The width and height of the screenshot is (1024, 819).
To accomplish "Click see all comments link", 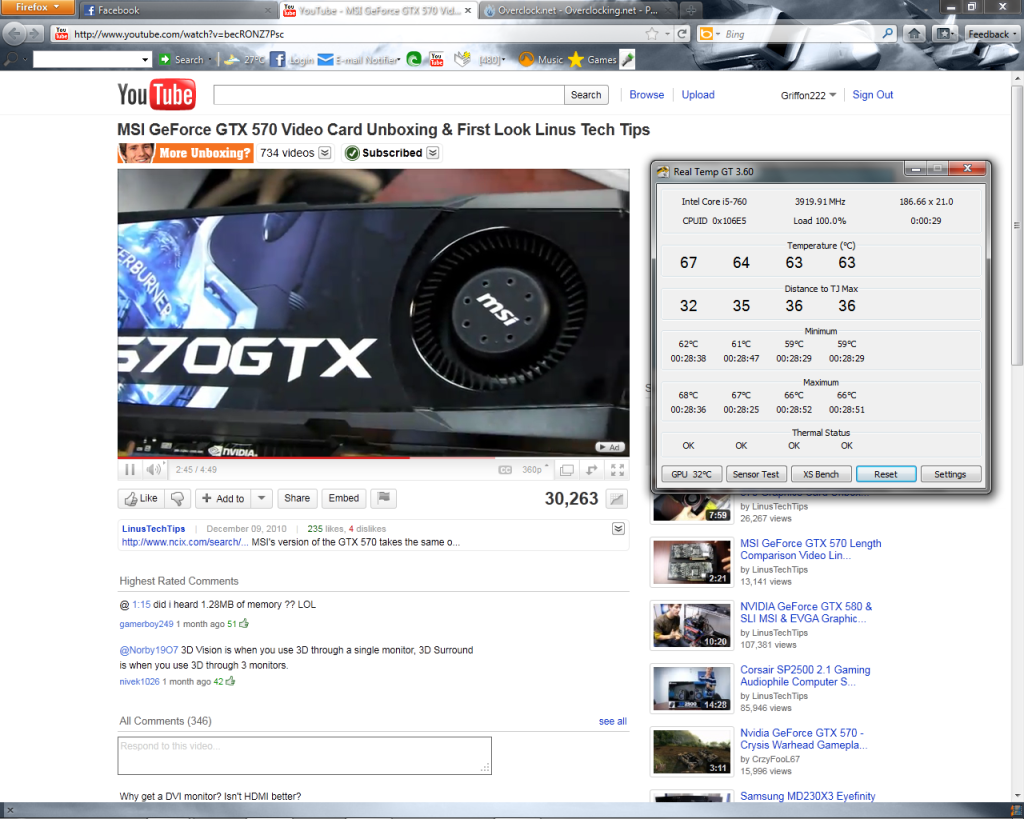I will tap(613, 721).
